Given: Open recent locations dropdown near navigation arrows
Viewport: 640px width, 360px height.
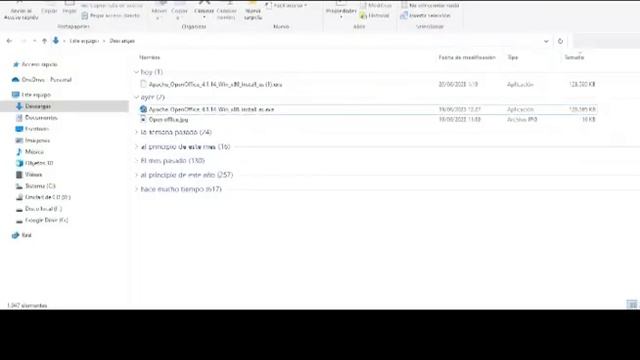Looking at the screenshot, I should [34, 41].
